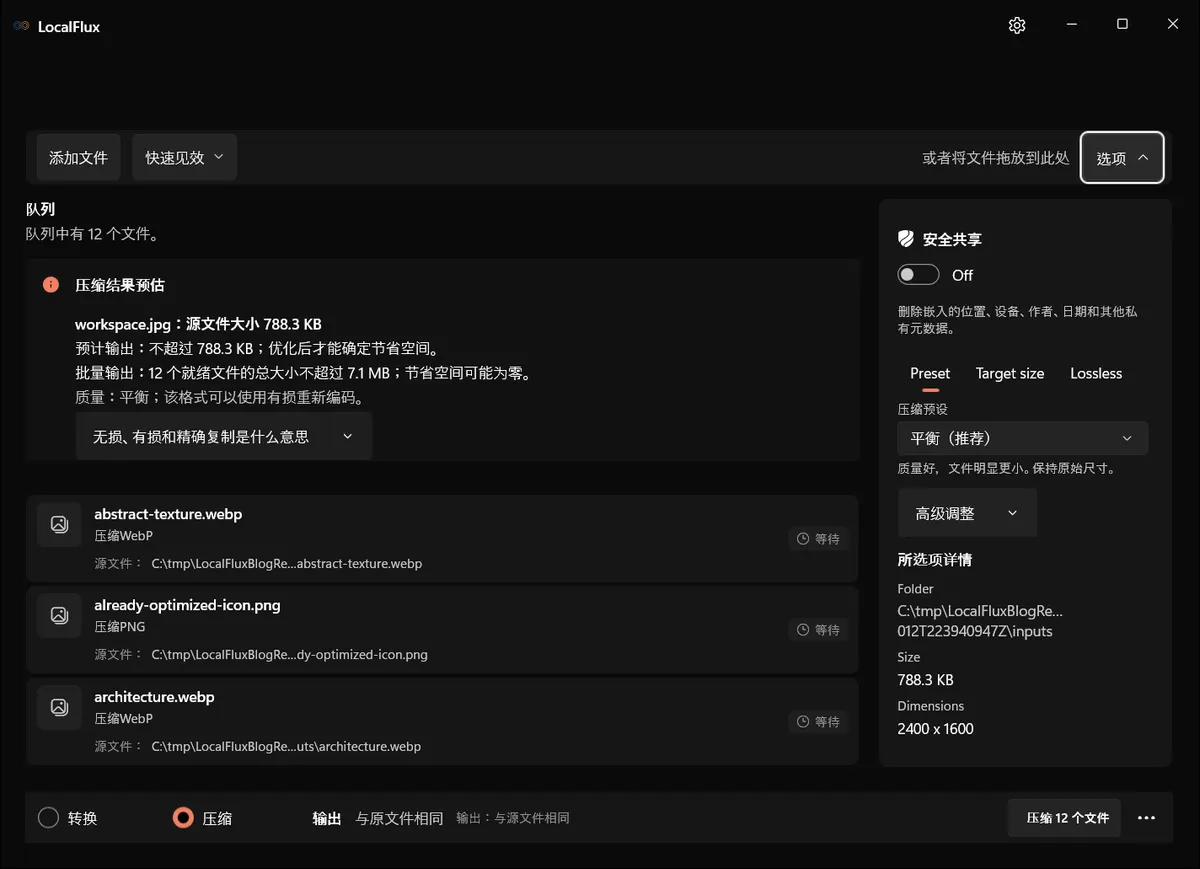Select image icon of architecture.webp
This screenshot has height=869, width=1200.
(x=59, y=707)
